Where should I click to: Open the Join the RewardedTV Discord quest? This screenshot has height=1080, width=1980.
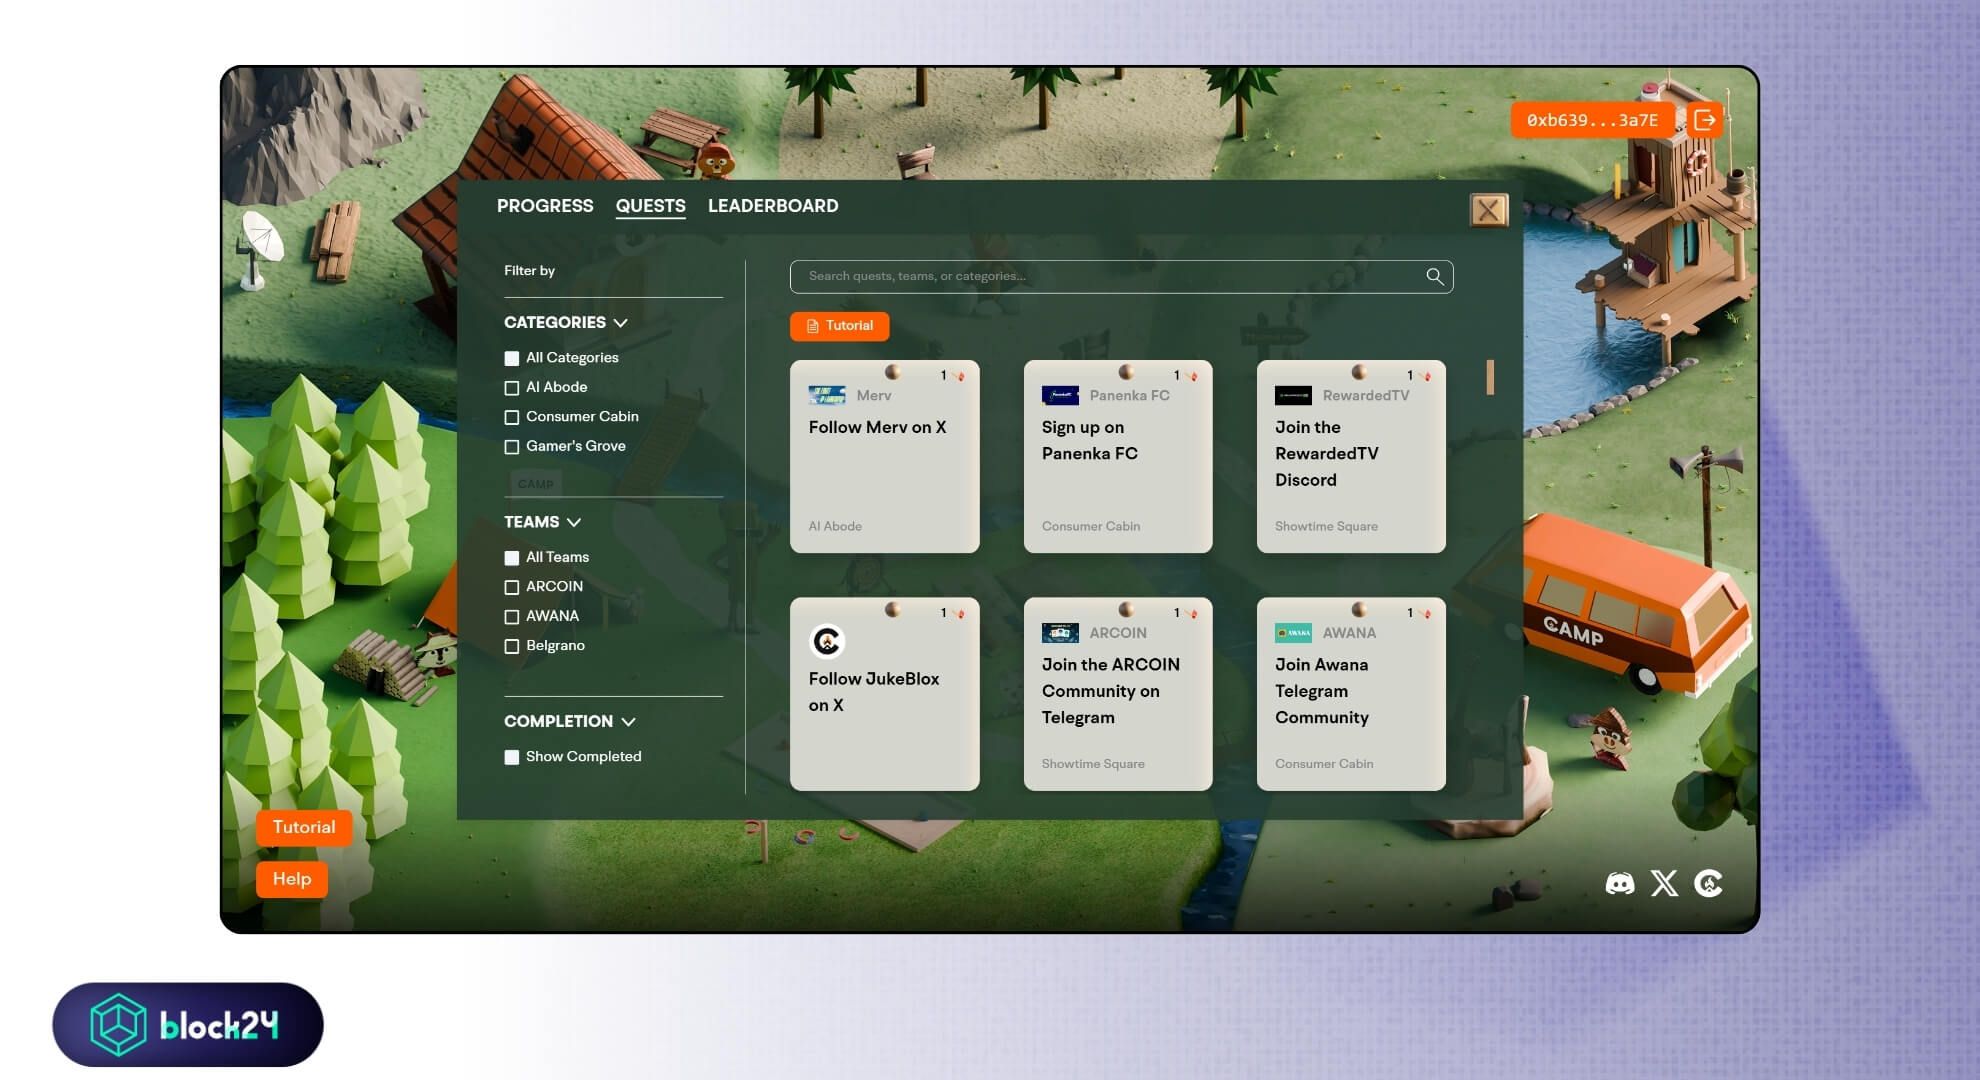click(1351, 456)
